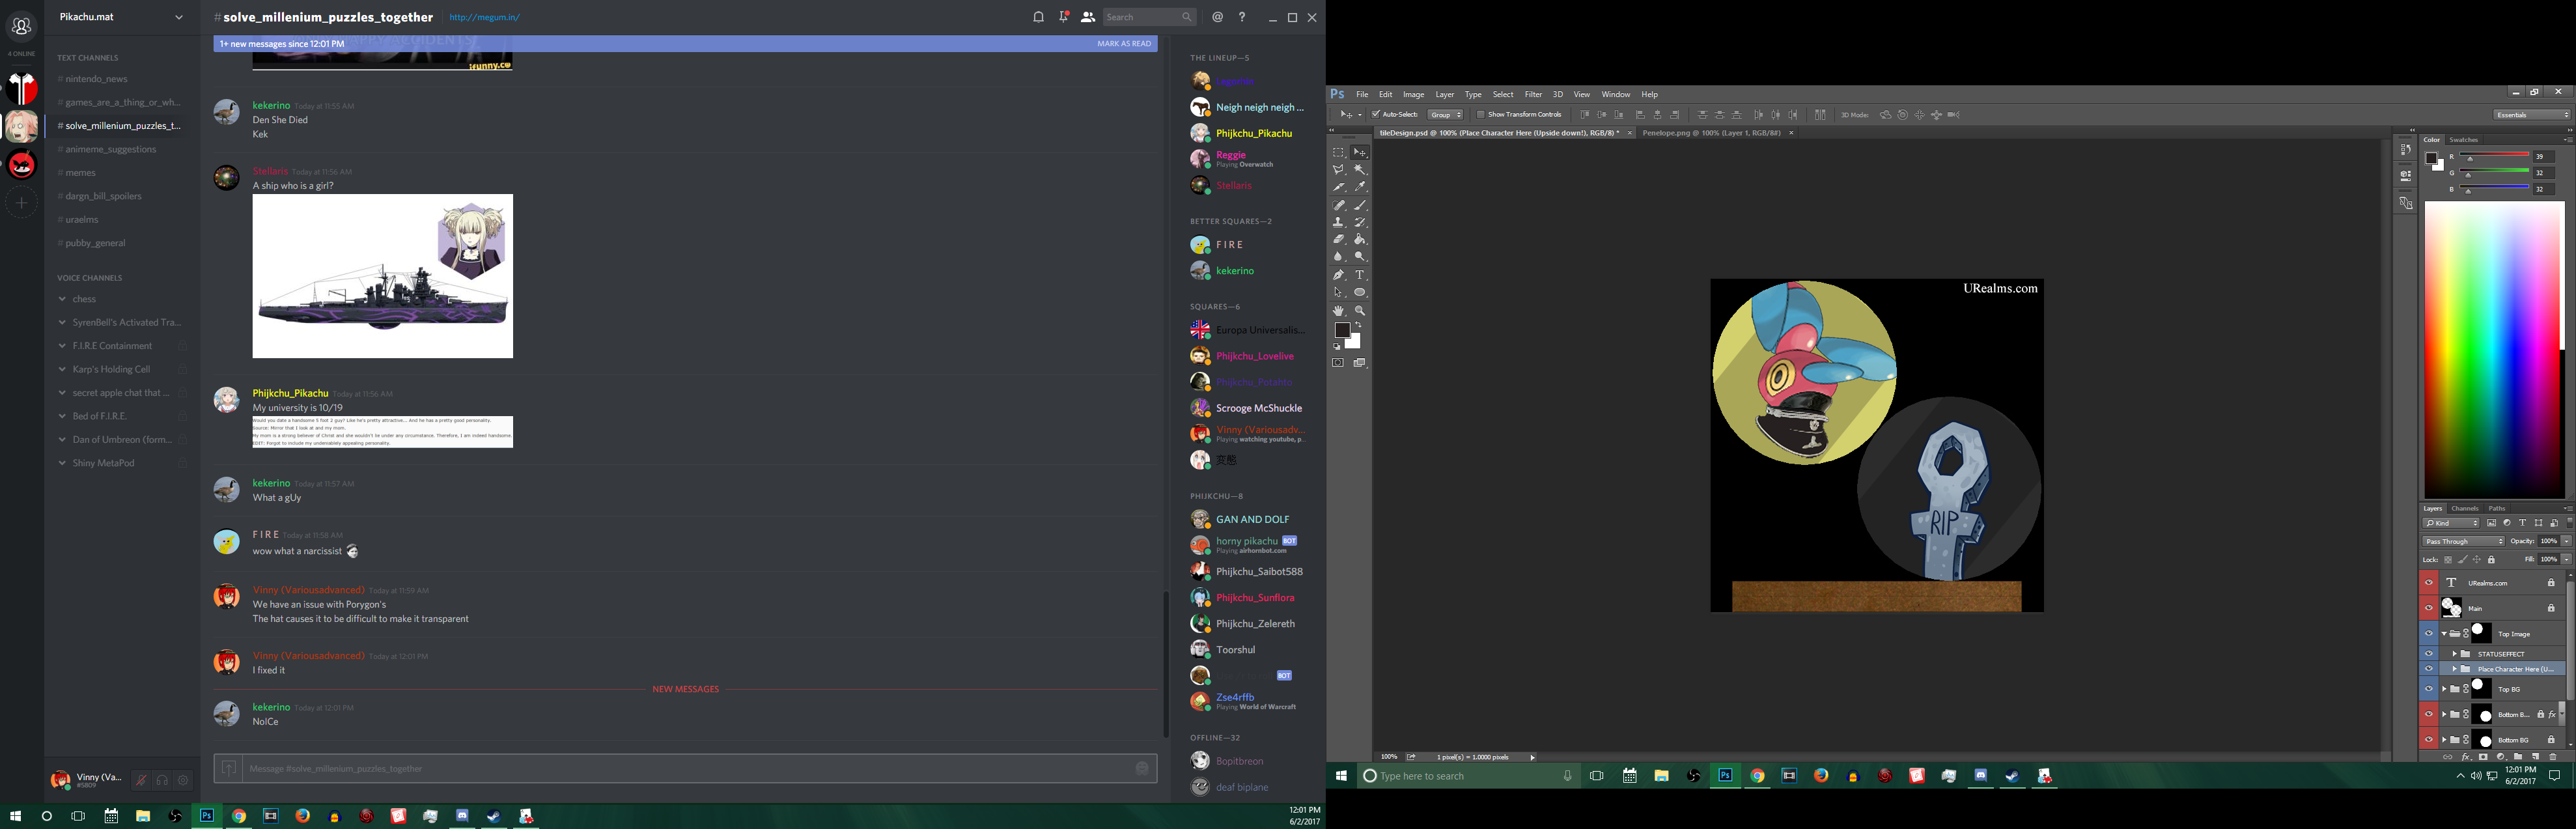Open the battleship image thumbnail in chat

pyautogui.click(x=382, y=276)
